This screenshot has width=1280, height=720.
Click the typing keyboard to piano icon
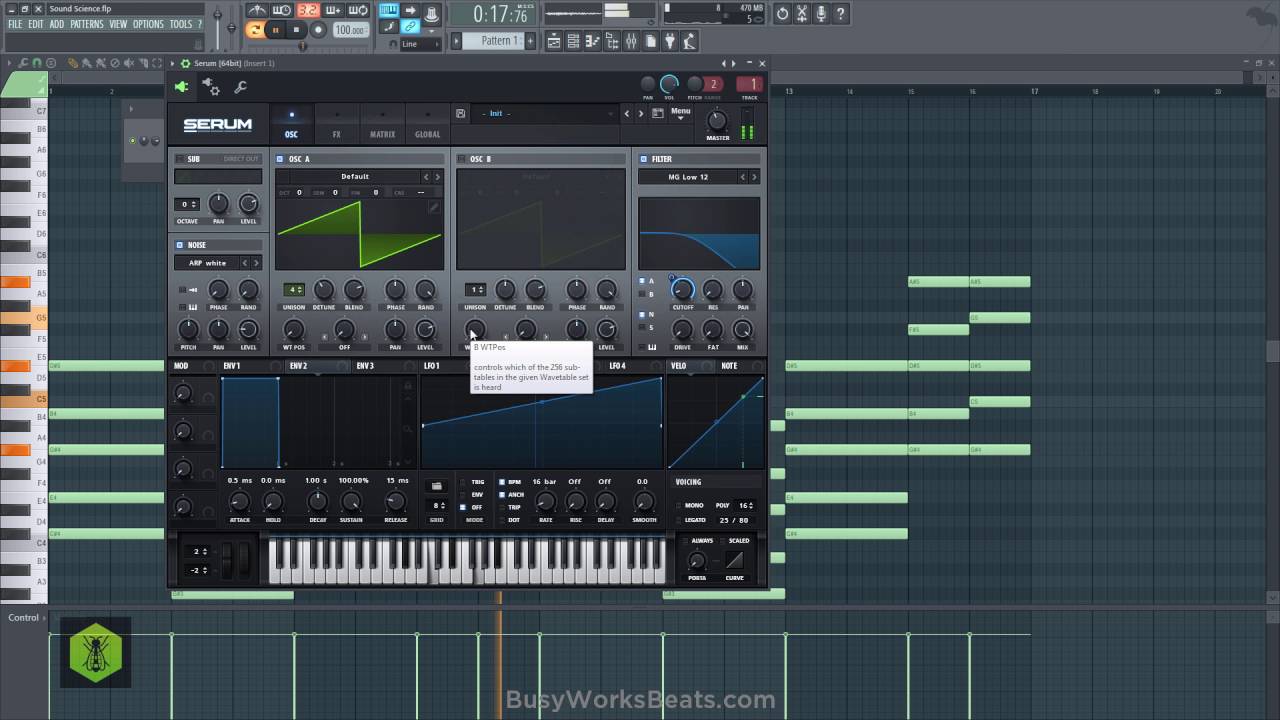coord(387,11)
